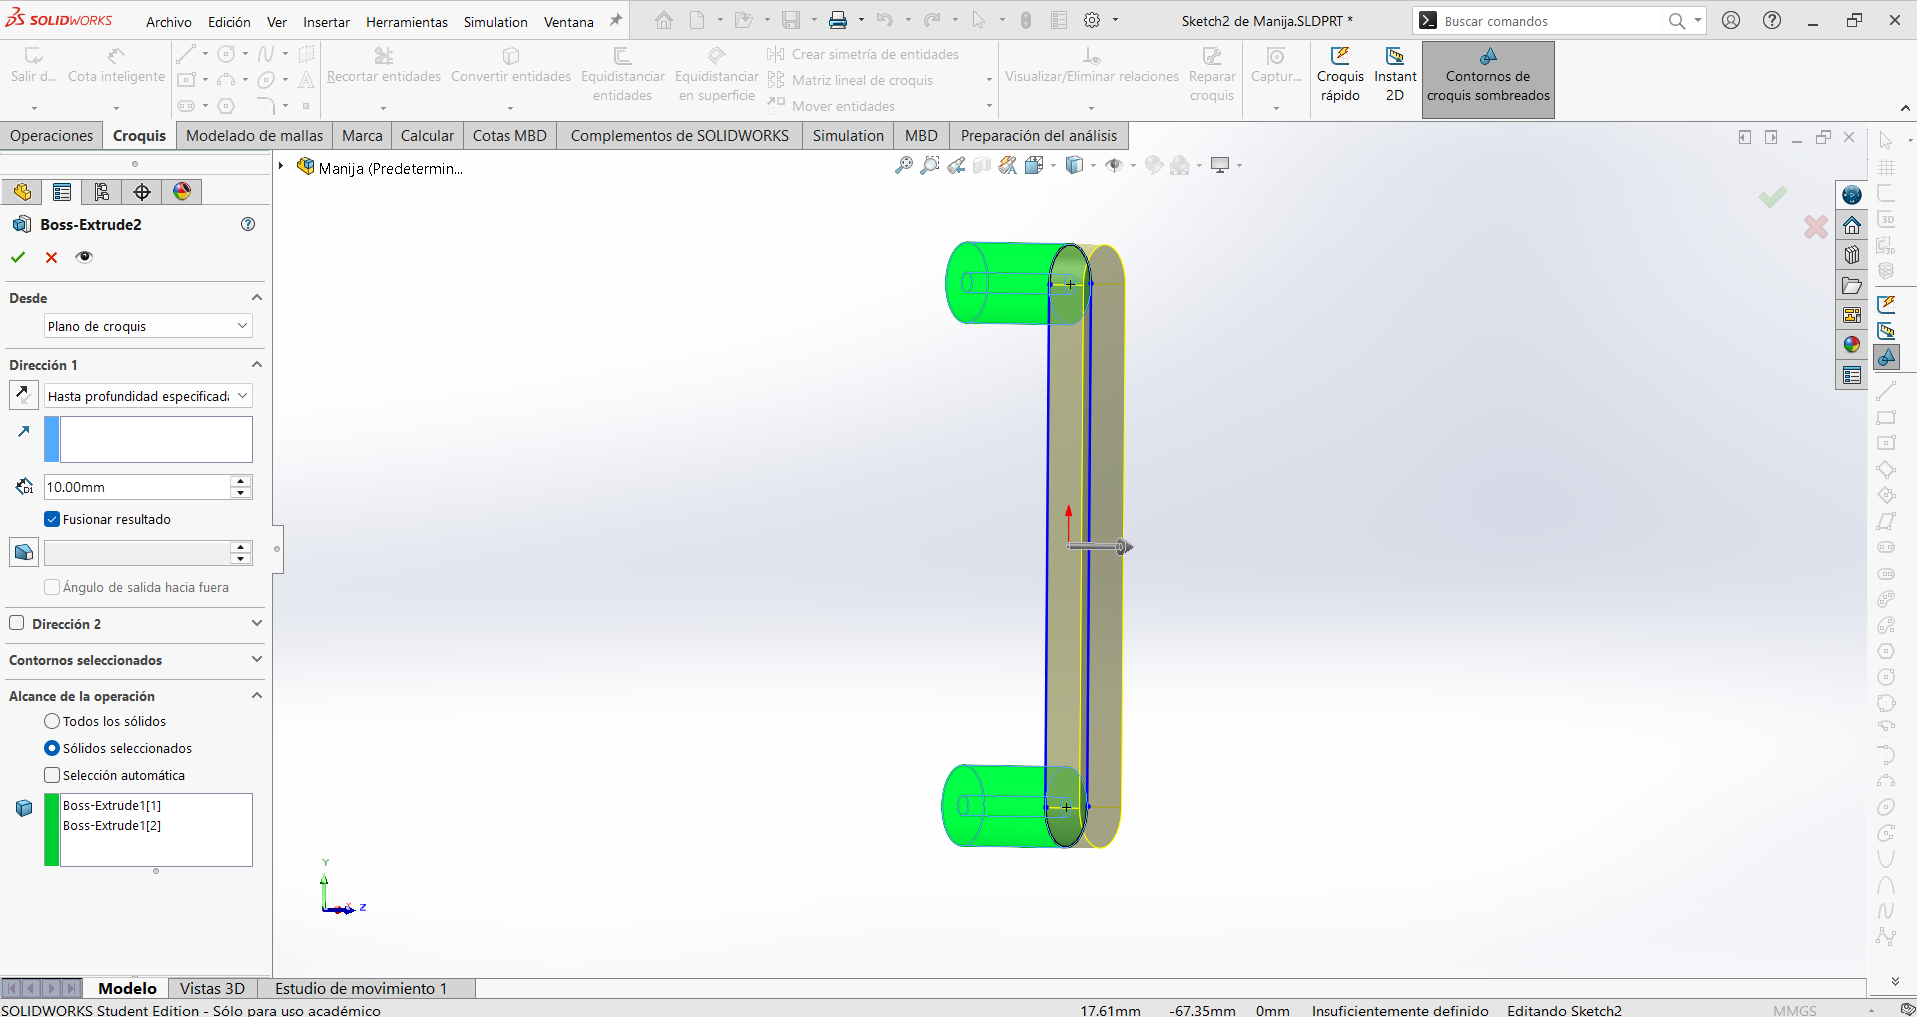This screenshot has height=1017, width=1917.
Task: Open the DisplayManager color wheel tab
Action: 182,192
